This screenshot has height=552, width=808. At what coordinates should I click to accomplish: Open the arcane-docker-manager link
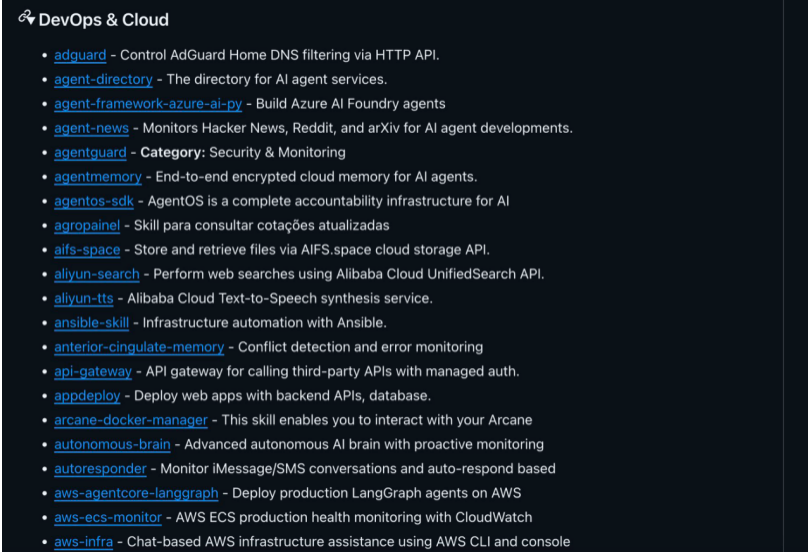[131, 420]
